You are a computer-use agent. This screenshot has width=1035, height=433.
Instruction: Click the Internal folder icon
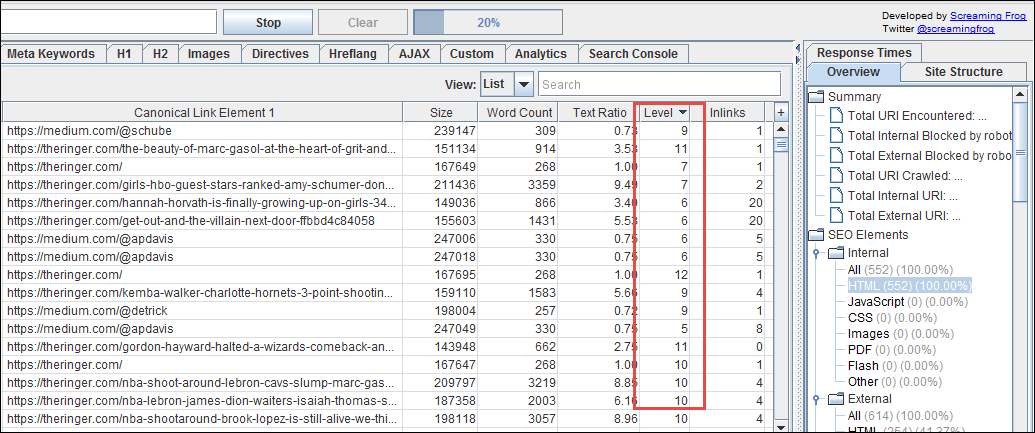pos(836,253)
